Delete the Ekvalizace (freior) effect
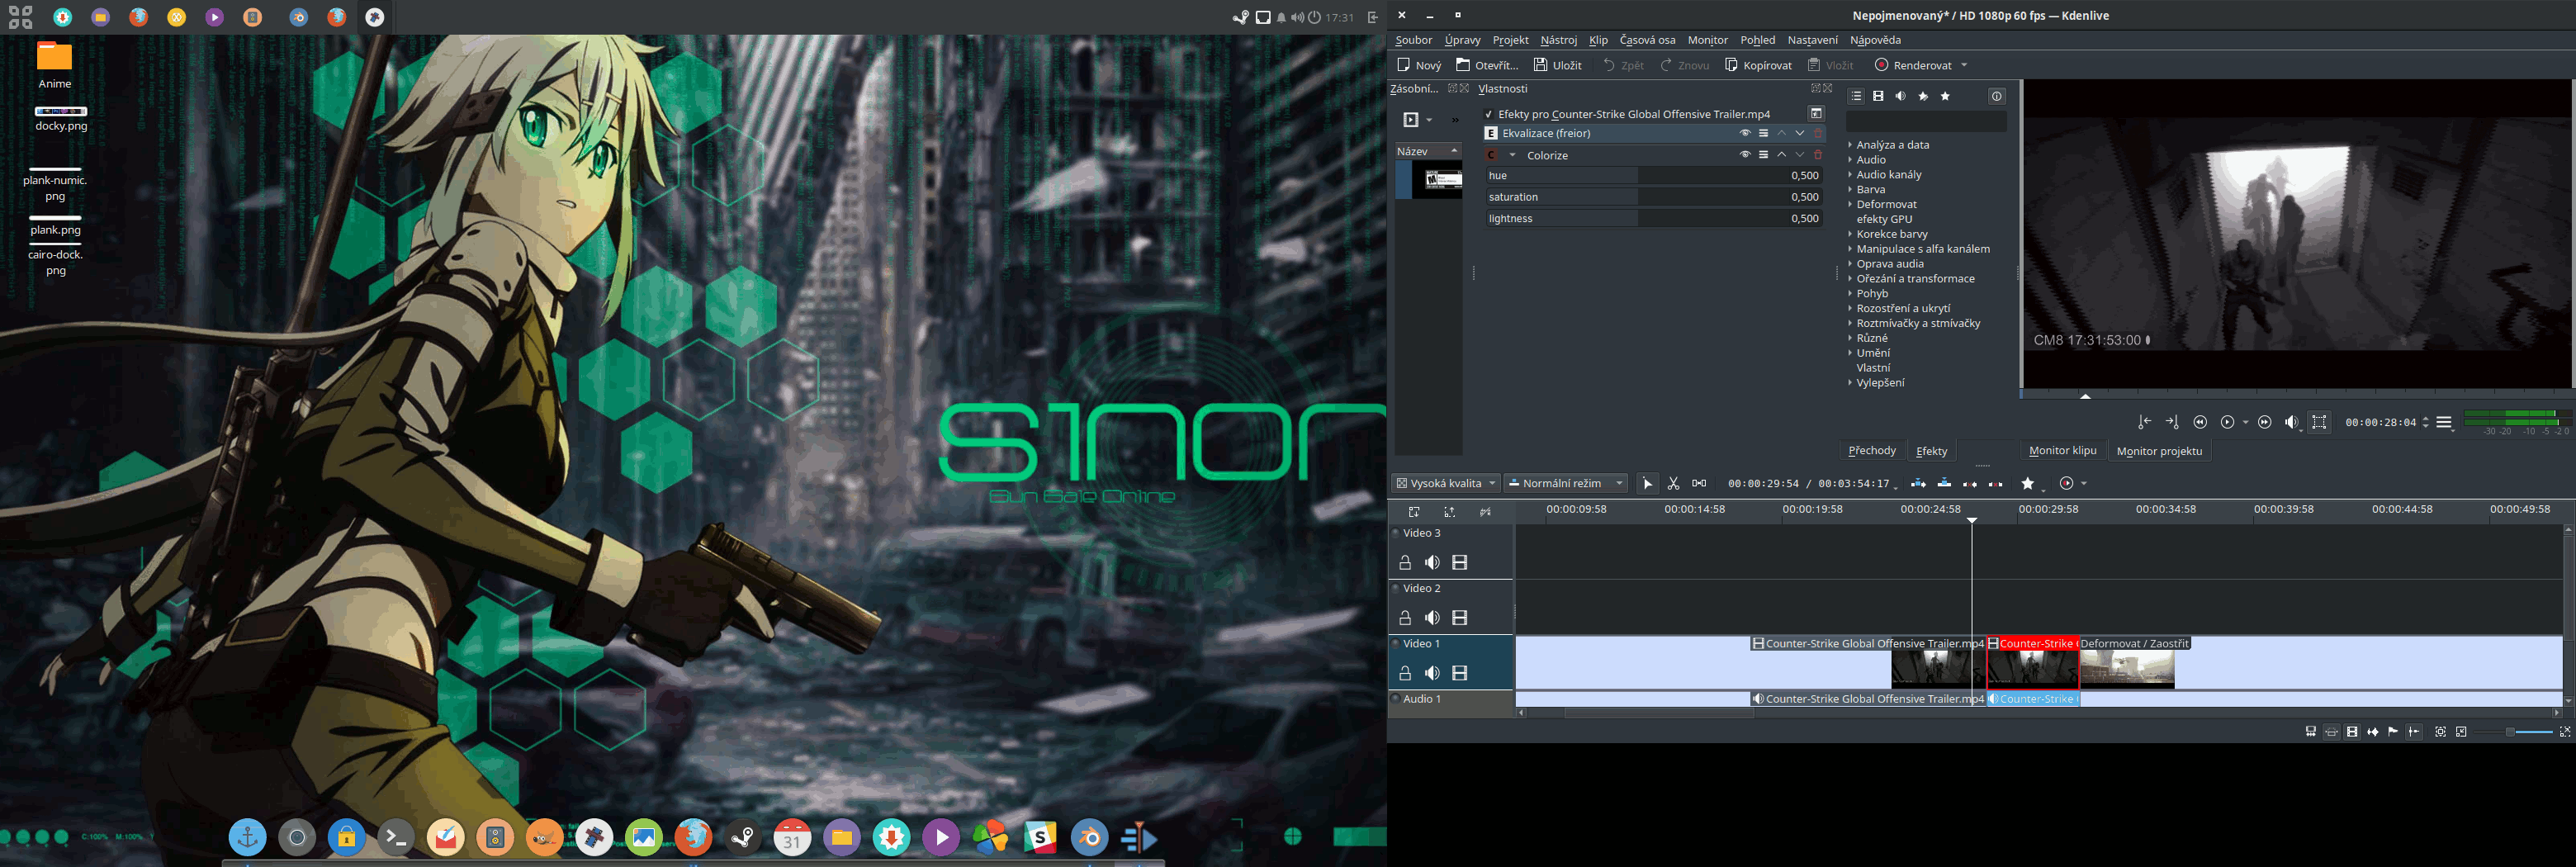Screen dimensions: 2576x867 pos(1818,133)
